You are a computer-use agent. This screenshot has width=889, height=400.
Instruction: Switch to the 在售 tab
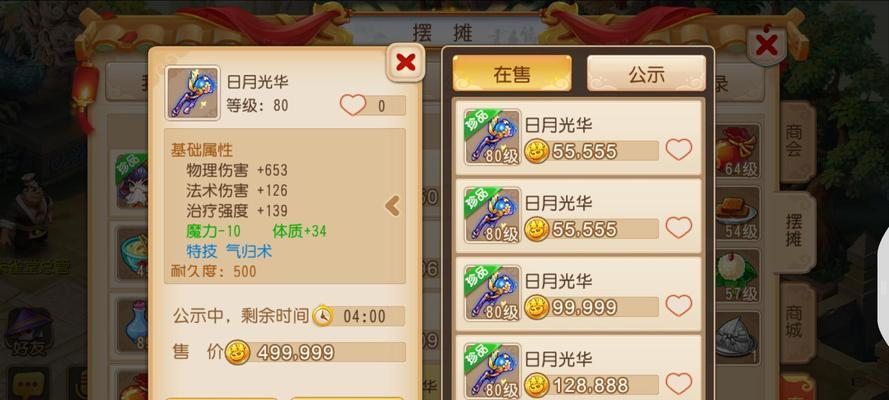point(511,74)
